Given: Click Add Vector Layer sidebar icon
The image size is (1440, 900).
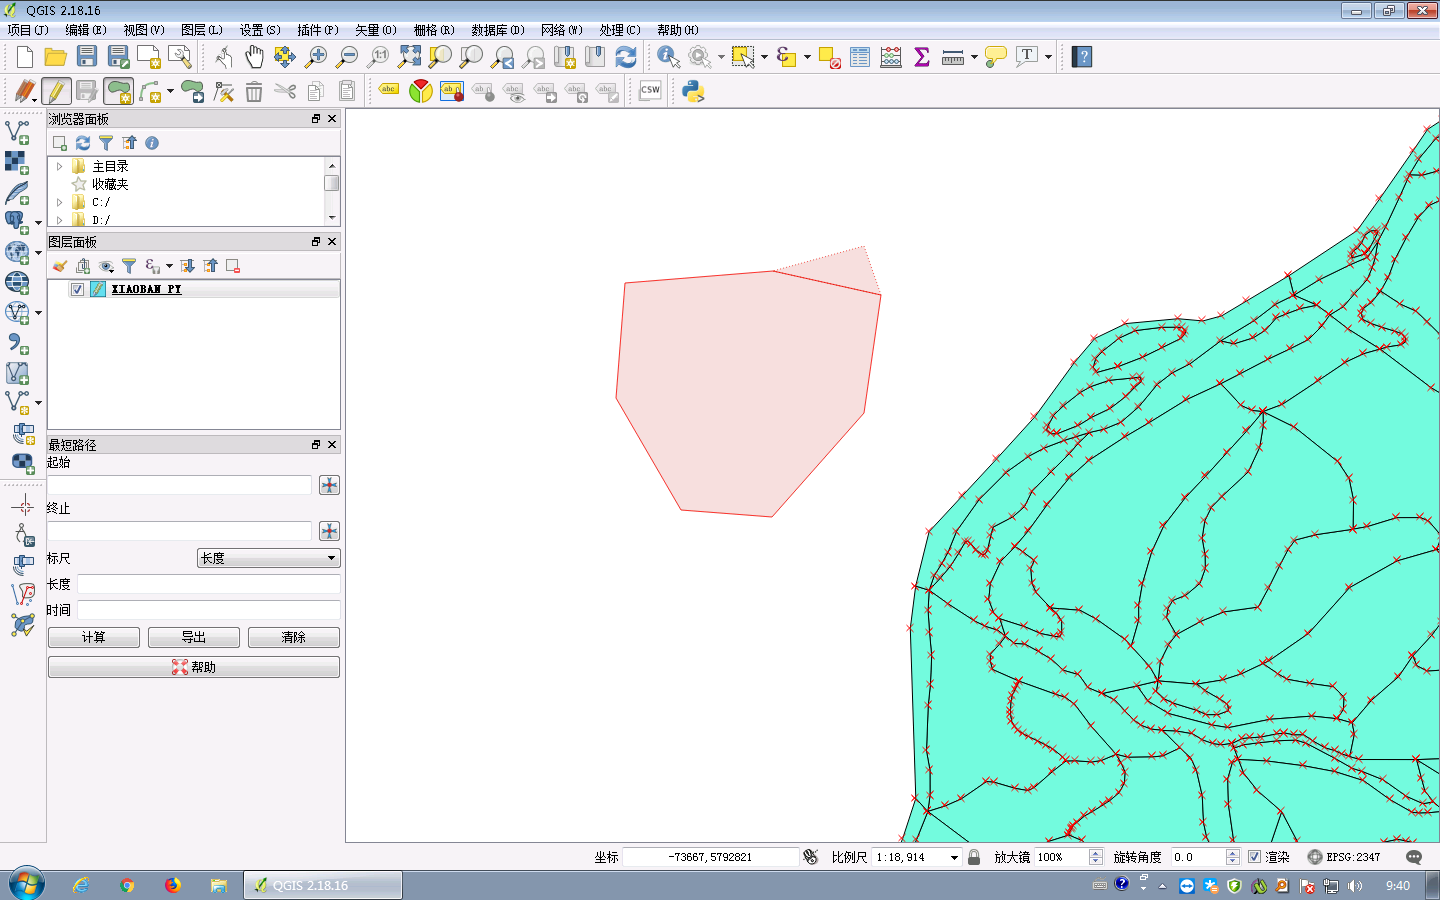Looking at the screenshot, I should [x=17, y=131].
